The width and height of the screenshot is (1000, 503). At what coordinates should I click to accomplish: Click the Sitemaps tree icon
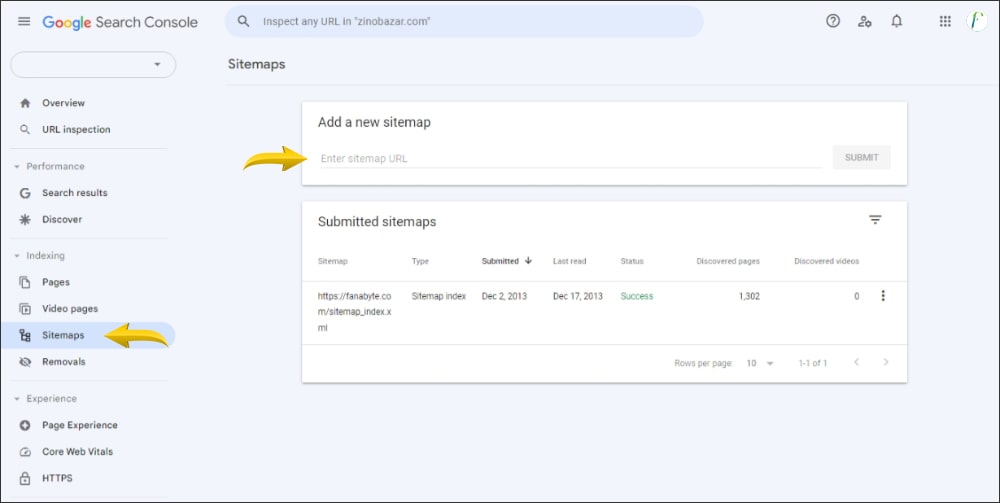click(x=25, y=335)
